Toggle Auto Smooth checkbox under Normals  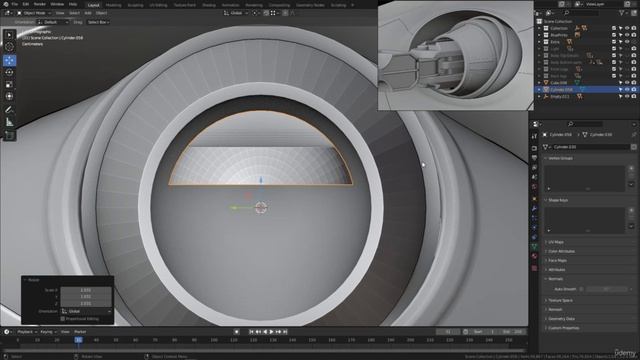pos(581,289)
